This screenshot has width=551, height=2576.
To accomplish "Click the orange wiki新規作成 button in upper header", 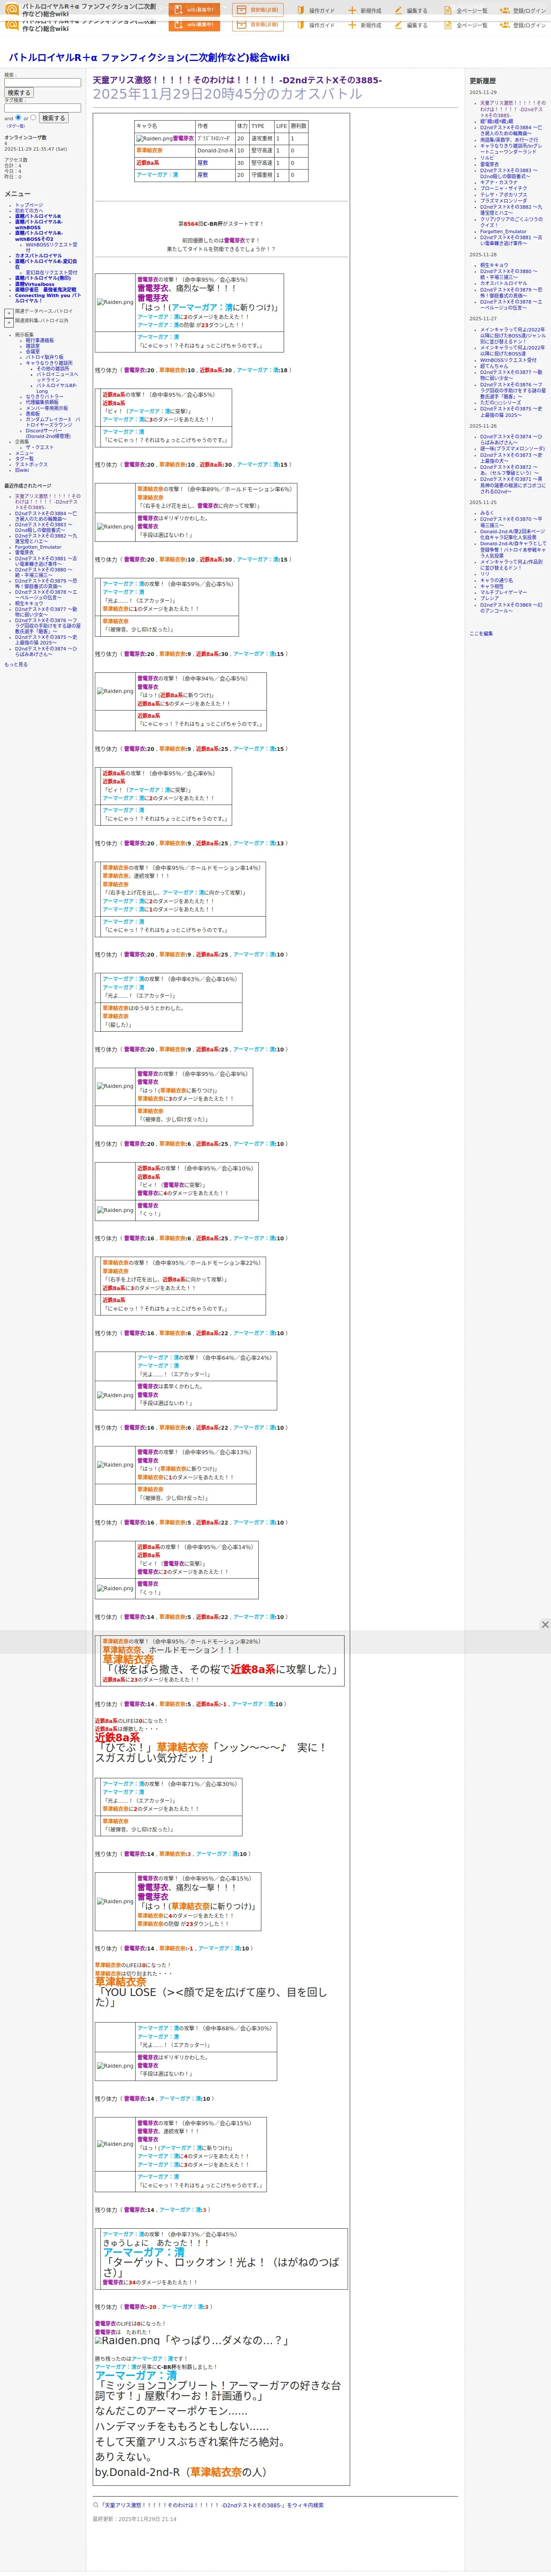I will point(194,10).
